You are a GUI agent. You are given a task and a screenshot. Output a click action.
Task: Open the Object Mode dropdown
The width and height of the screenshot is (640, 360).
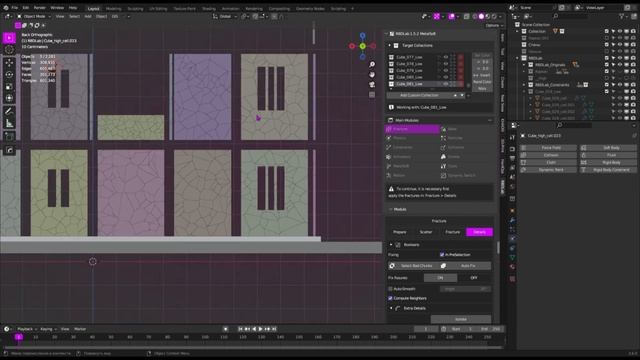[34, 17]
